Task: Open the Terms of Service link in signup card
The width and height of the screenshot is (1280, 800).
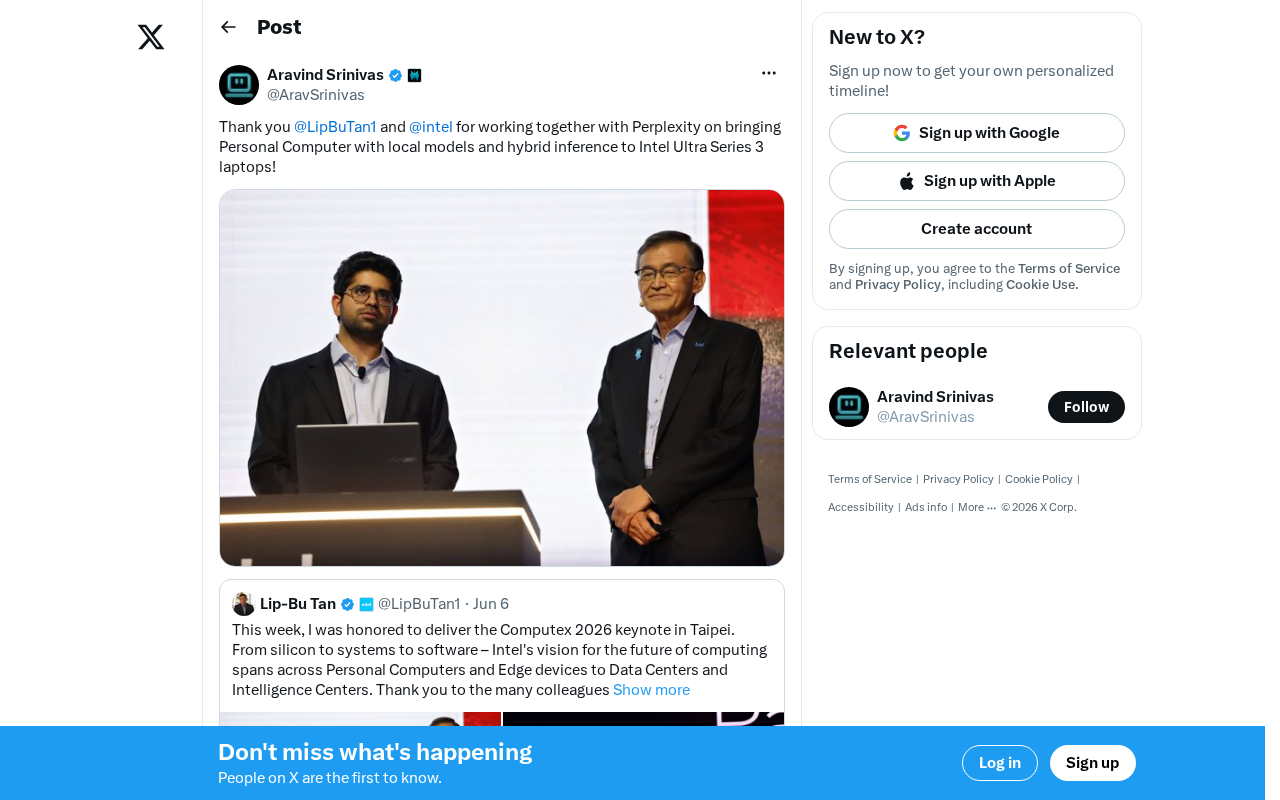Action: coord(1069,269)
